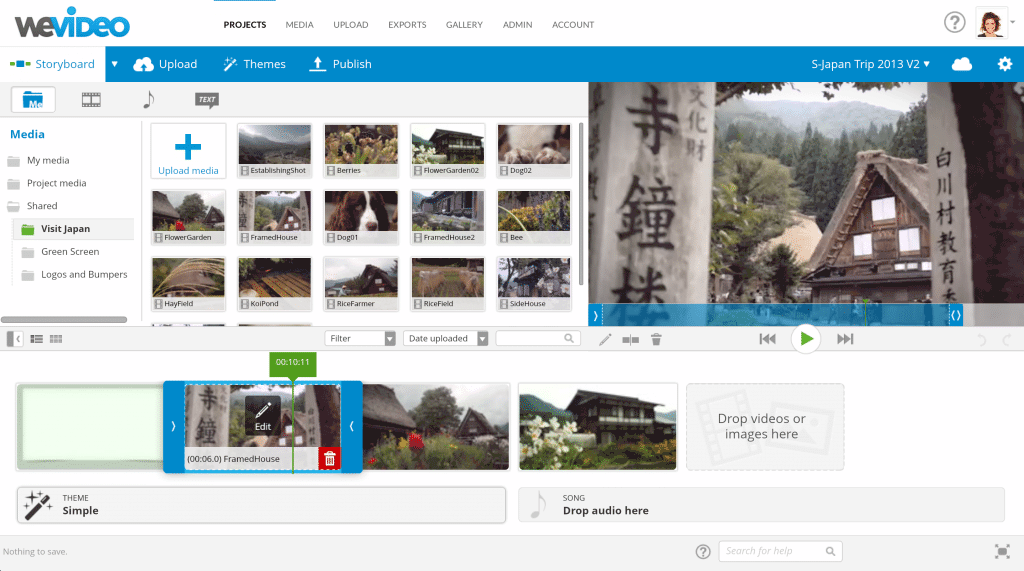
Task: Skip to the previous clip
Action: click(x=767, y=338)
